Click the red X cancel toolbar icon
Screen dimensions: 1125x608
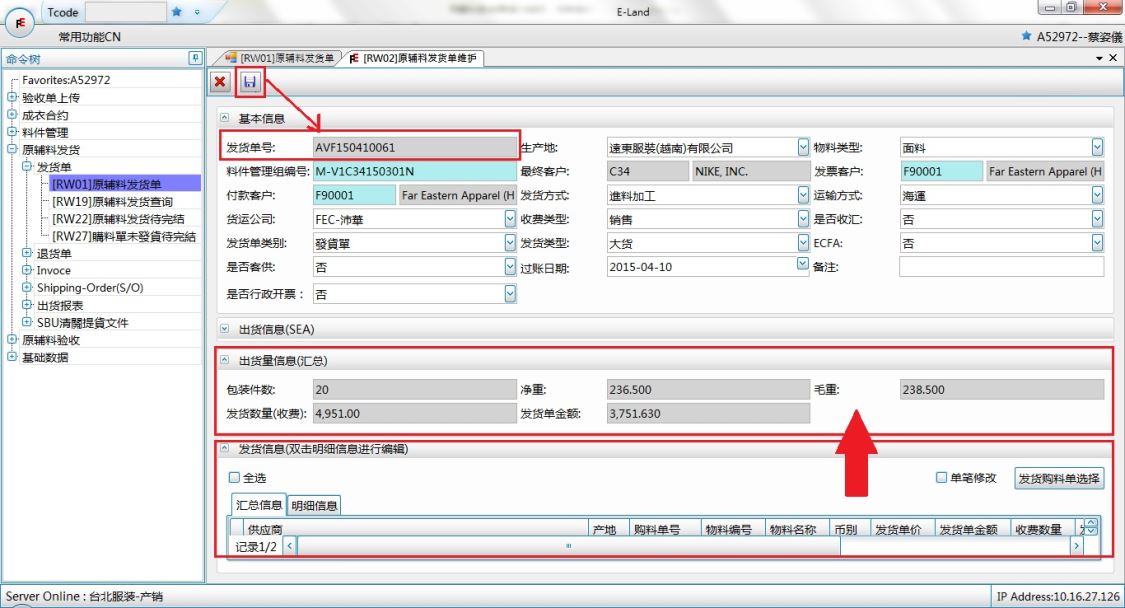[220, 82]
